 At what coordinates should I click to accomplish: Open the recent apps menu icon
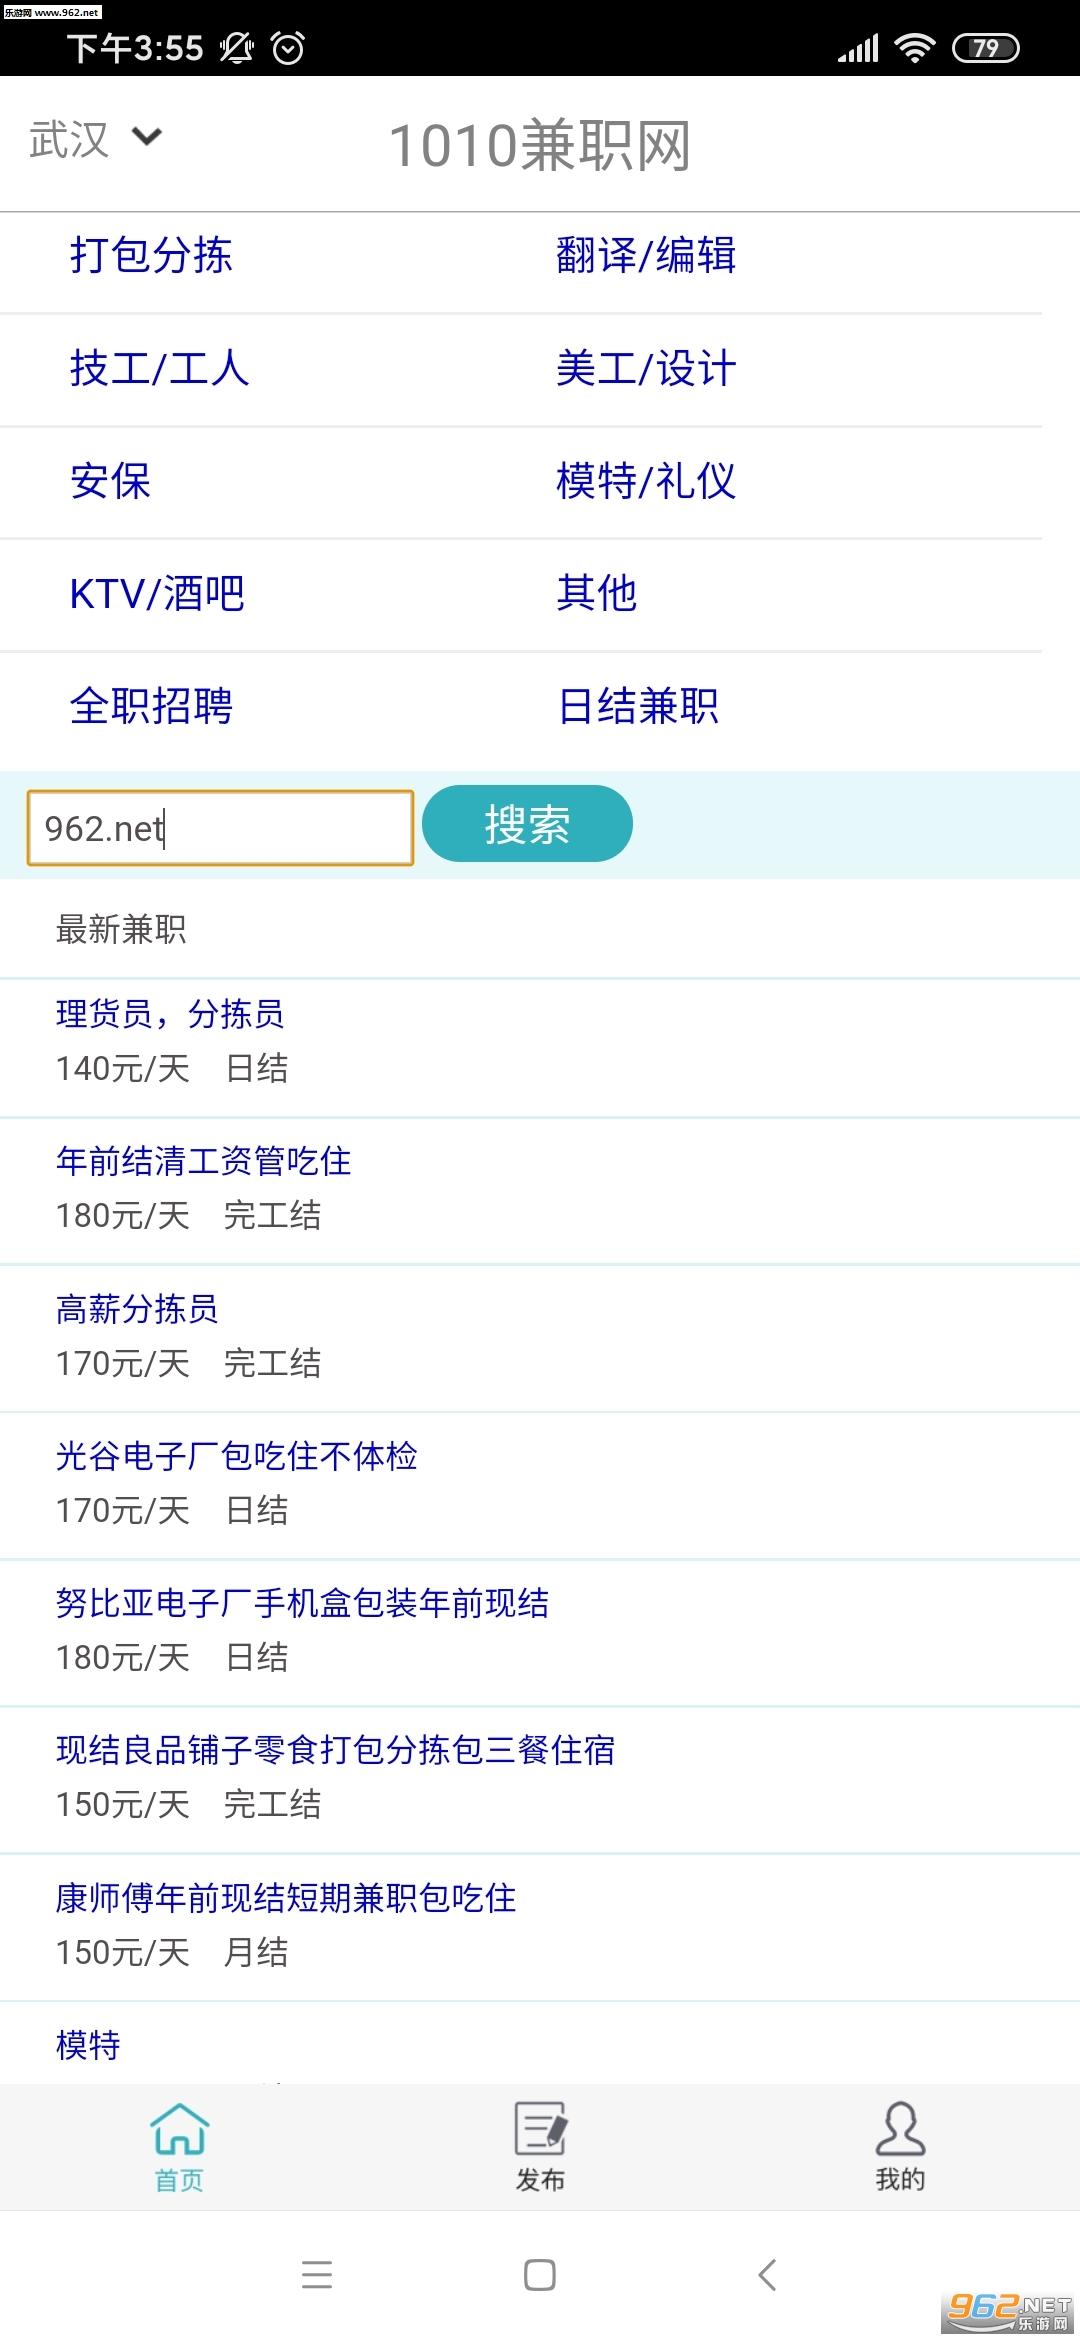pos(317,2275)
